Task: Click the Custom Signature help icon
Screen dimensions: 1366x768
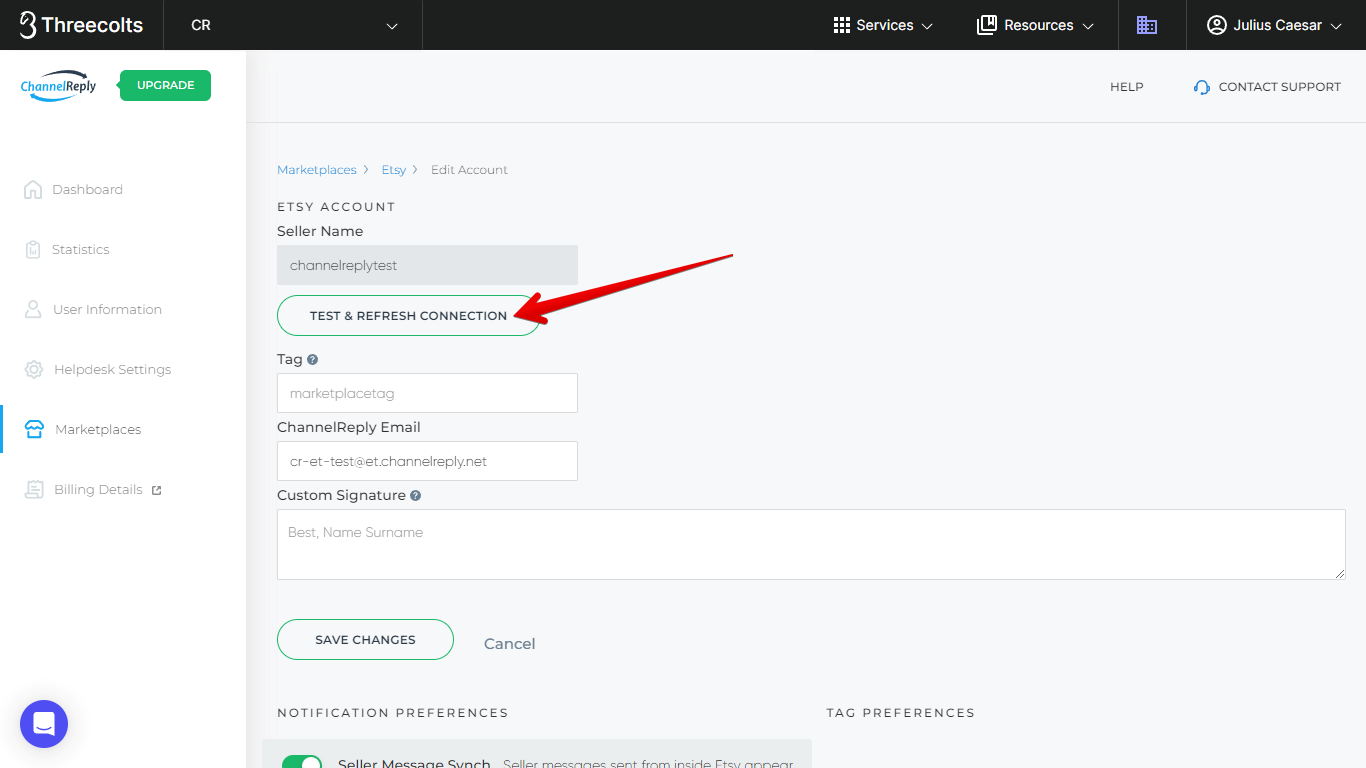Action: pyautogui.click(x=415, y=495)
